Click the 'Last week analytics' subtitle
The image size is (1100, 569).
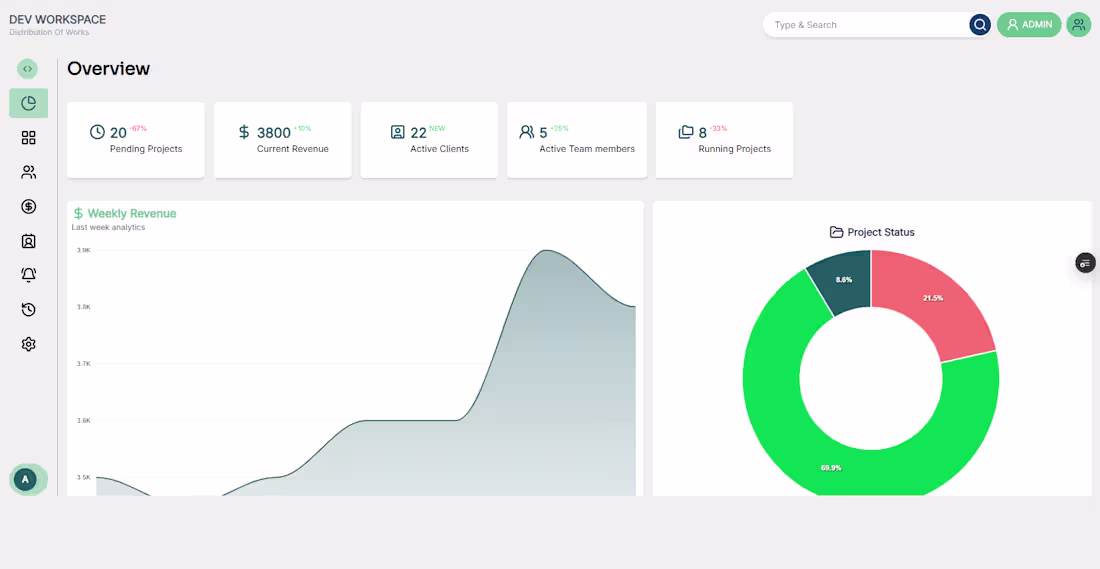108,227
